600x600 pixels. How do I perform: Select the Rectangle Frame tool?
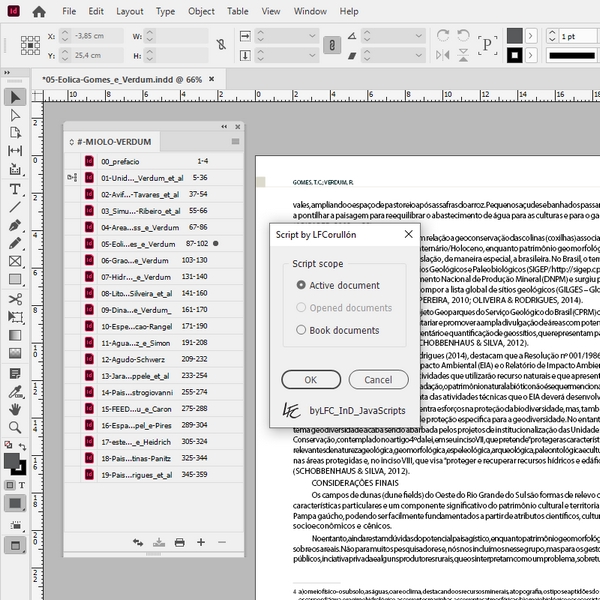[x=15, y=261]
